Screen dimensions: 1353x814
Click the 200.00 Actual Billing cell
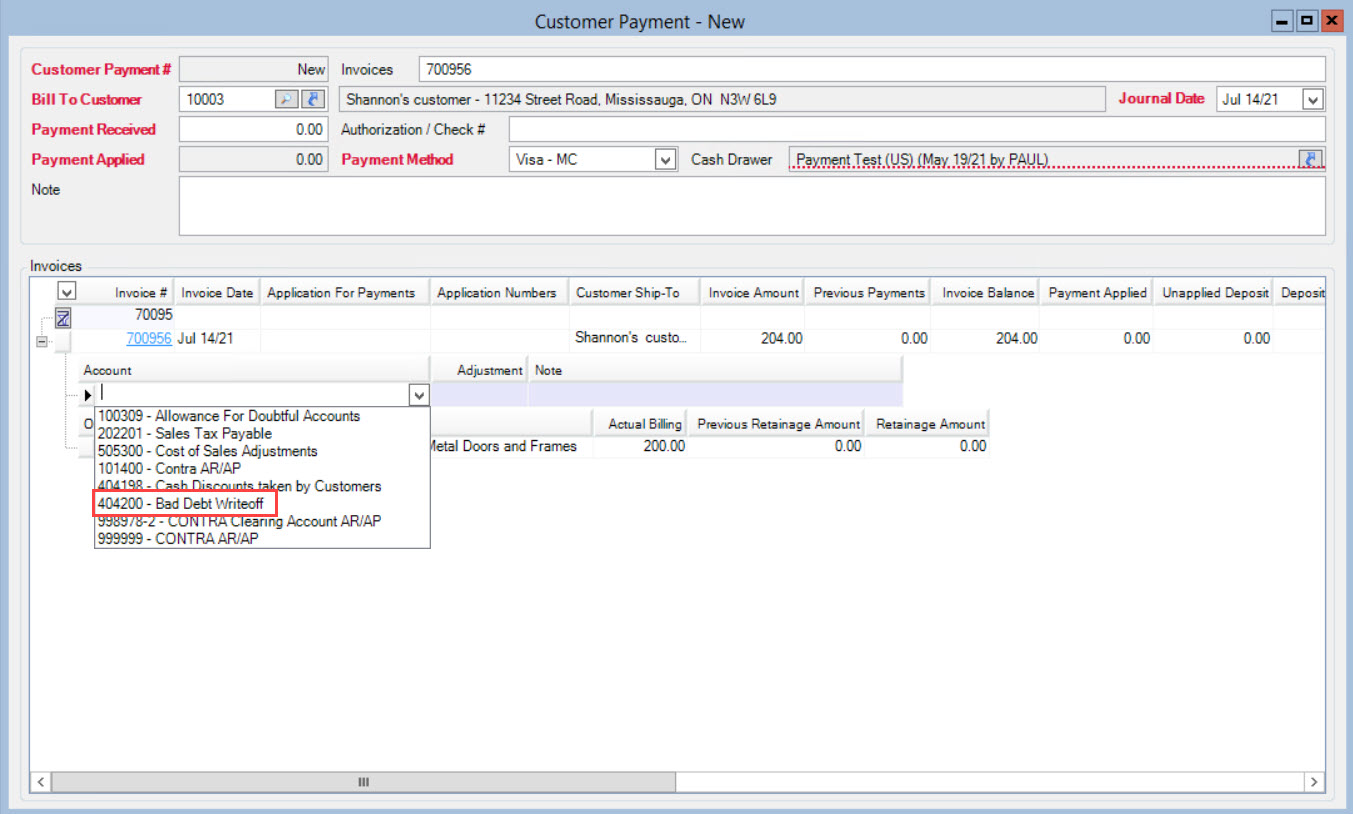(x=641, y=446)
